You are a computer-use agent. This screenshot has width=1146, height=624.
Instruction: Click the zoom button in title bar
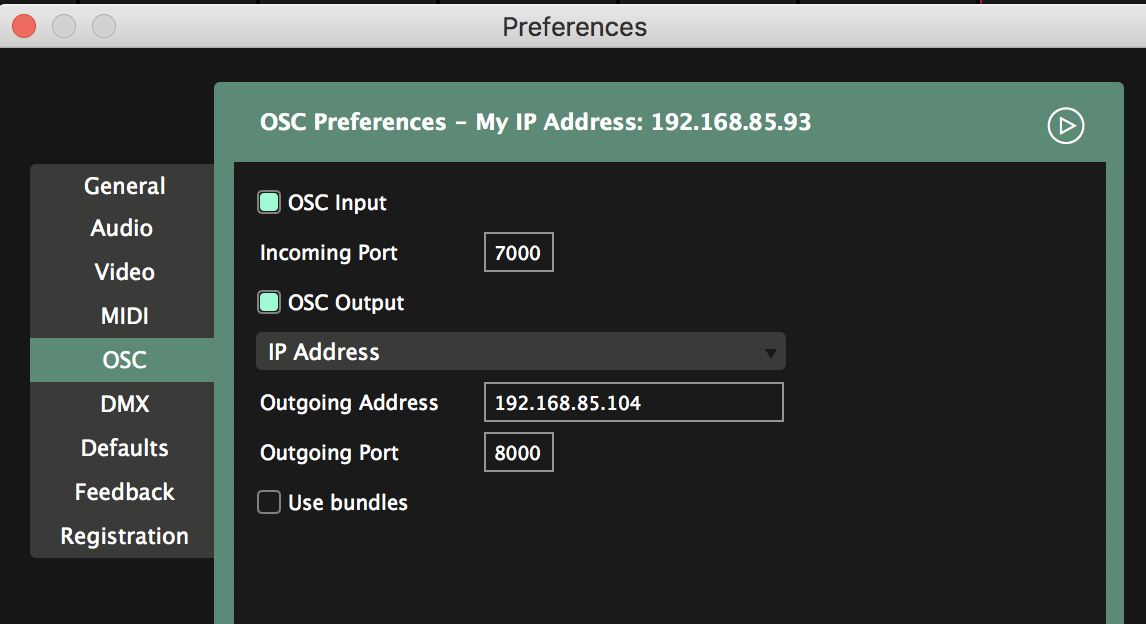pos(103,26)
